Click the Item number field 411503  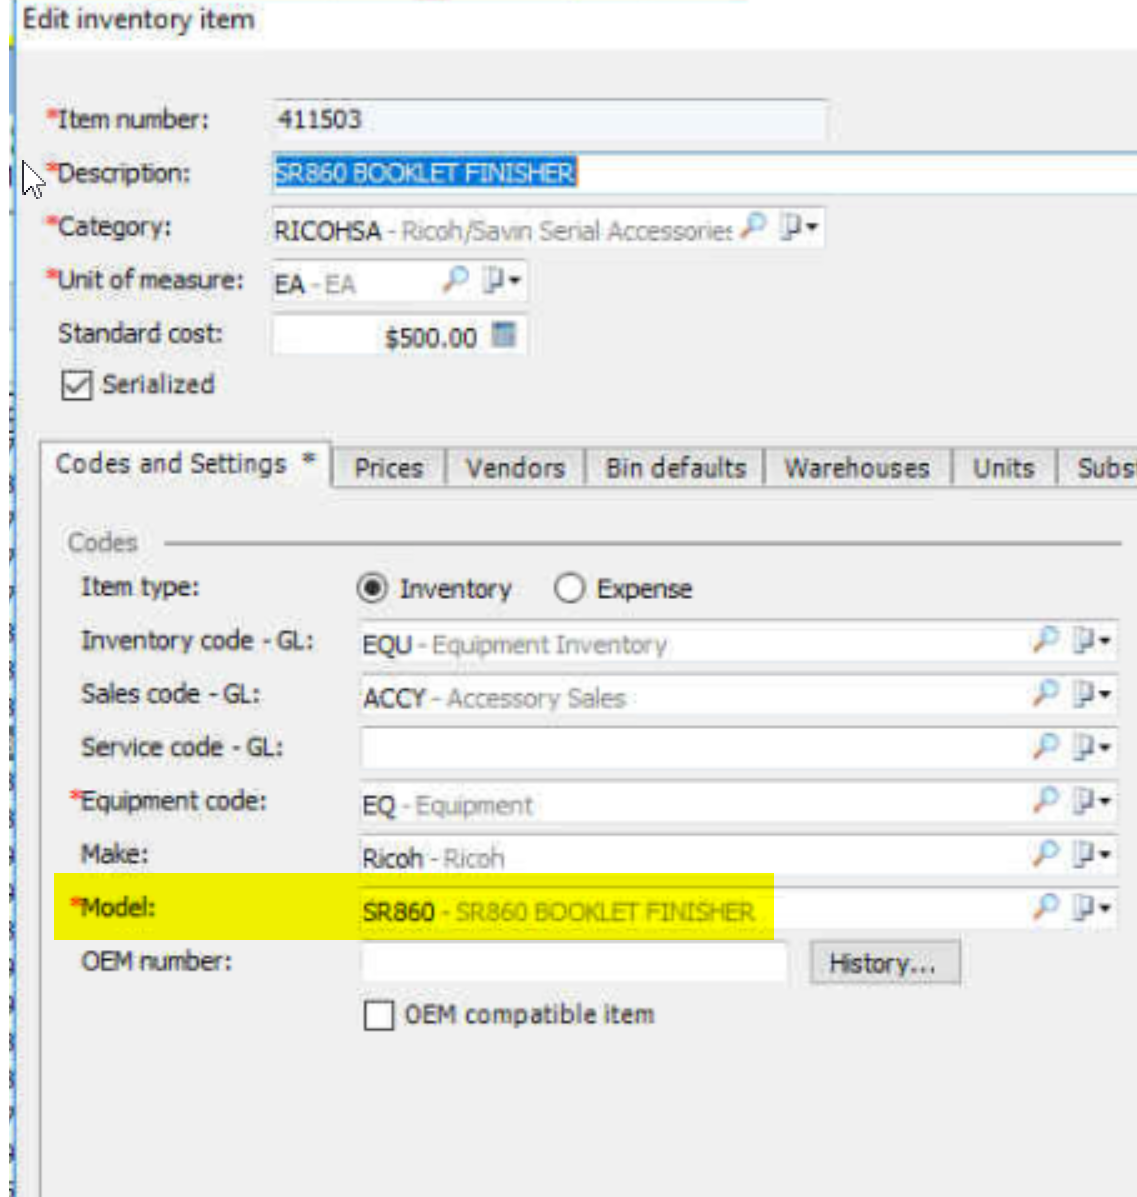(x=548, y=120)
